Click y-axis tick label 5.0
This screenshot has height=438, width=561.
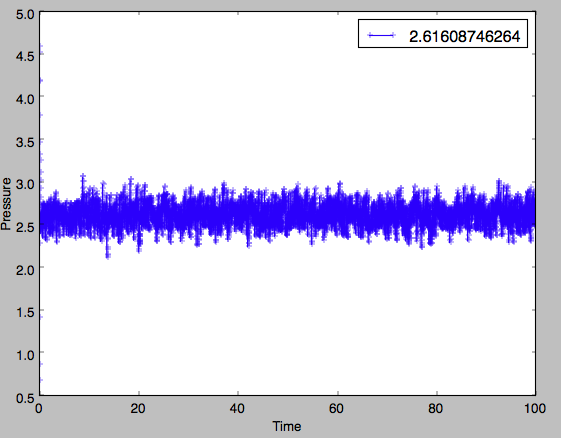pyautogui.click(x=25, y=15)
